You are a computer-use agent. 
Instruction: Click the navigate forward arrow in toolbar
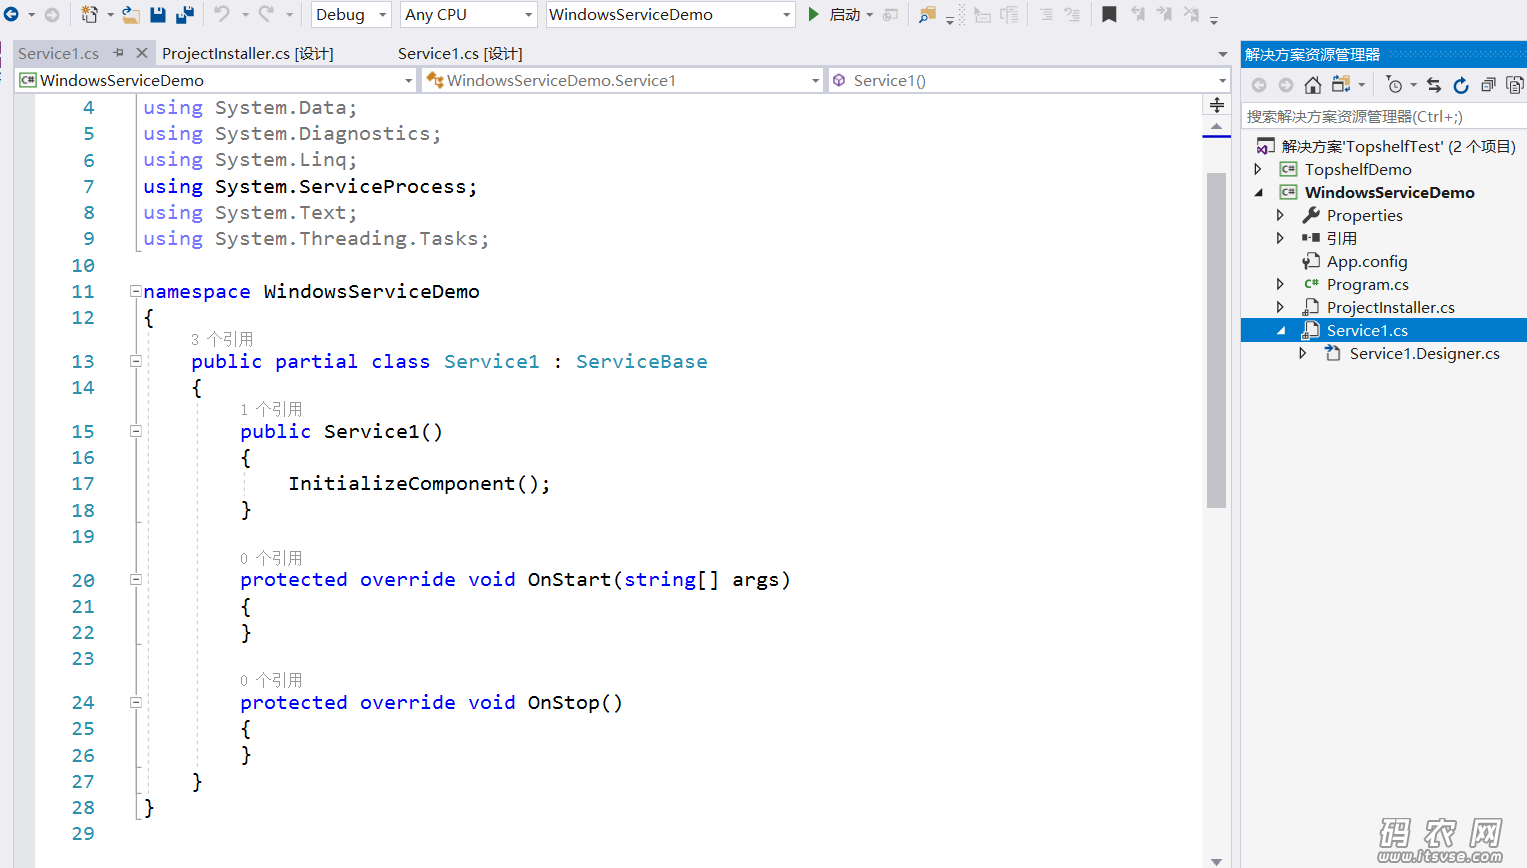52,15
